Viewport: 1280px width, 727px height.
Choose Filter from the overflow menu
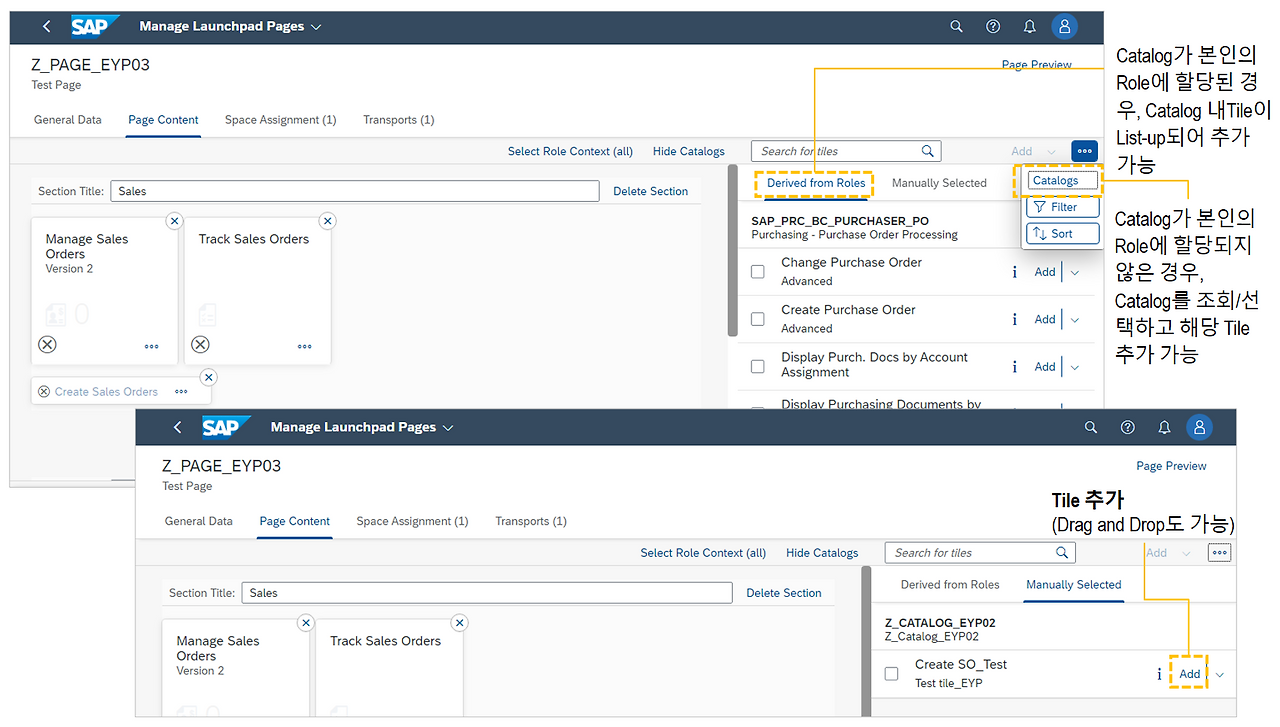click(x=1062, y=207)
